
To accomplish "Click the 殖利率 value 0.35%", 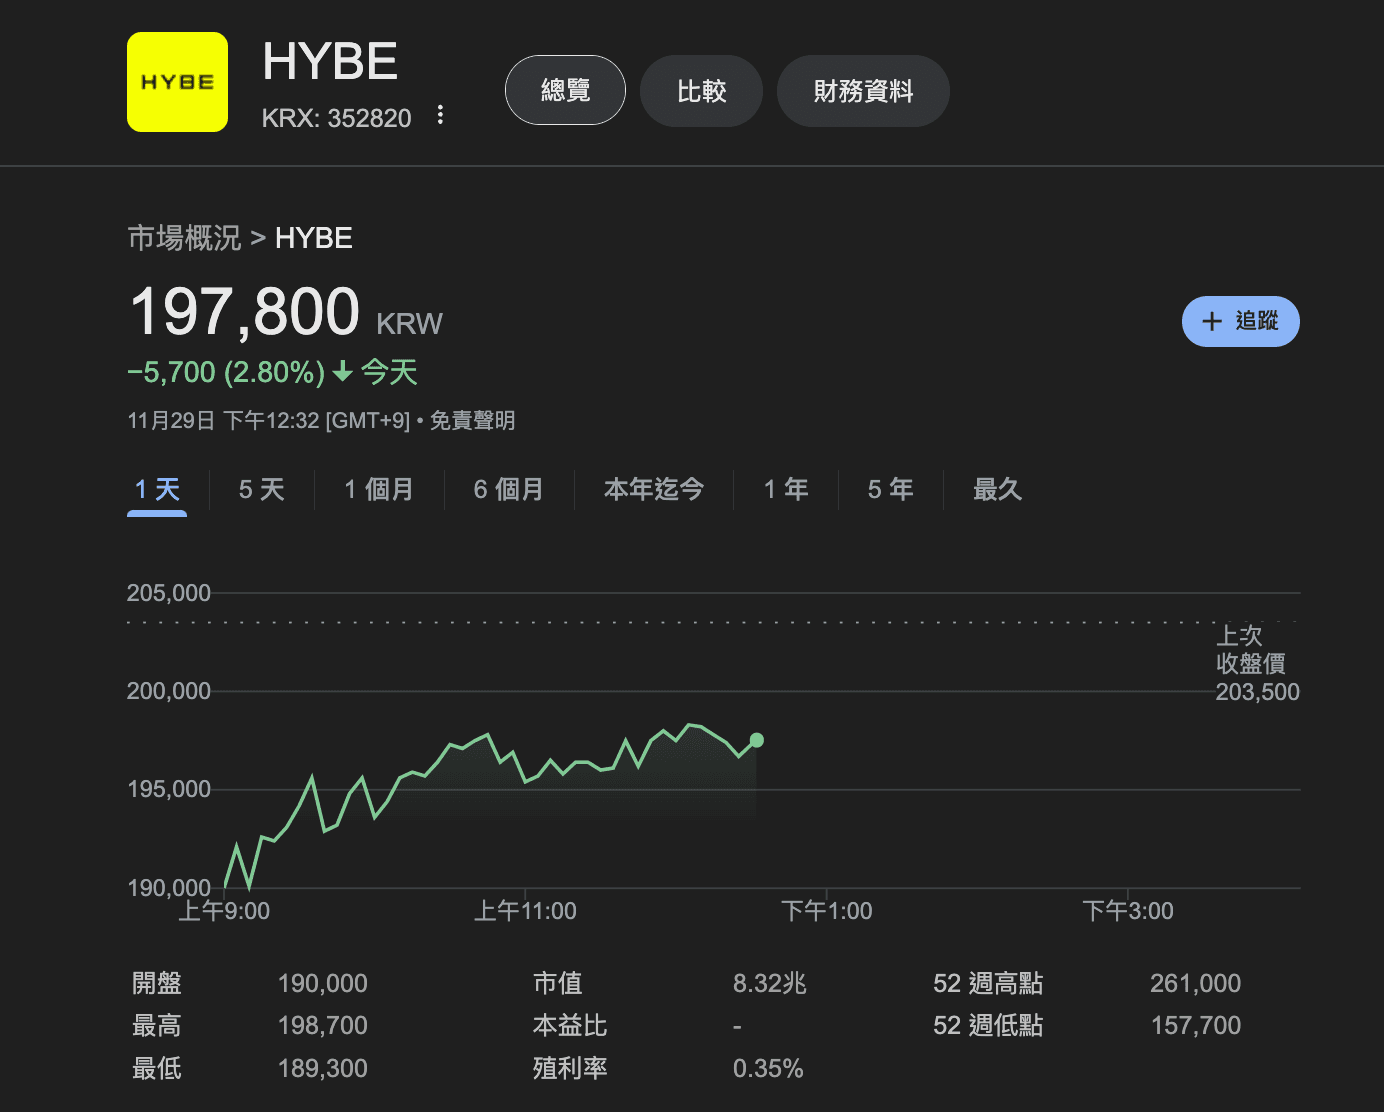I will pyautogui.click(x=768, y=1068).
